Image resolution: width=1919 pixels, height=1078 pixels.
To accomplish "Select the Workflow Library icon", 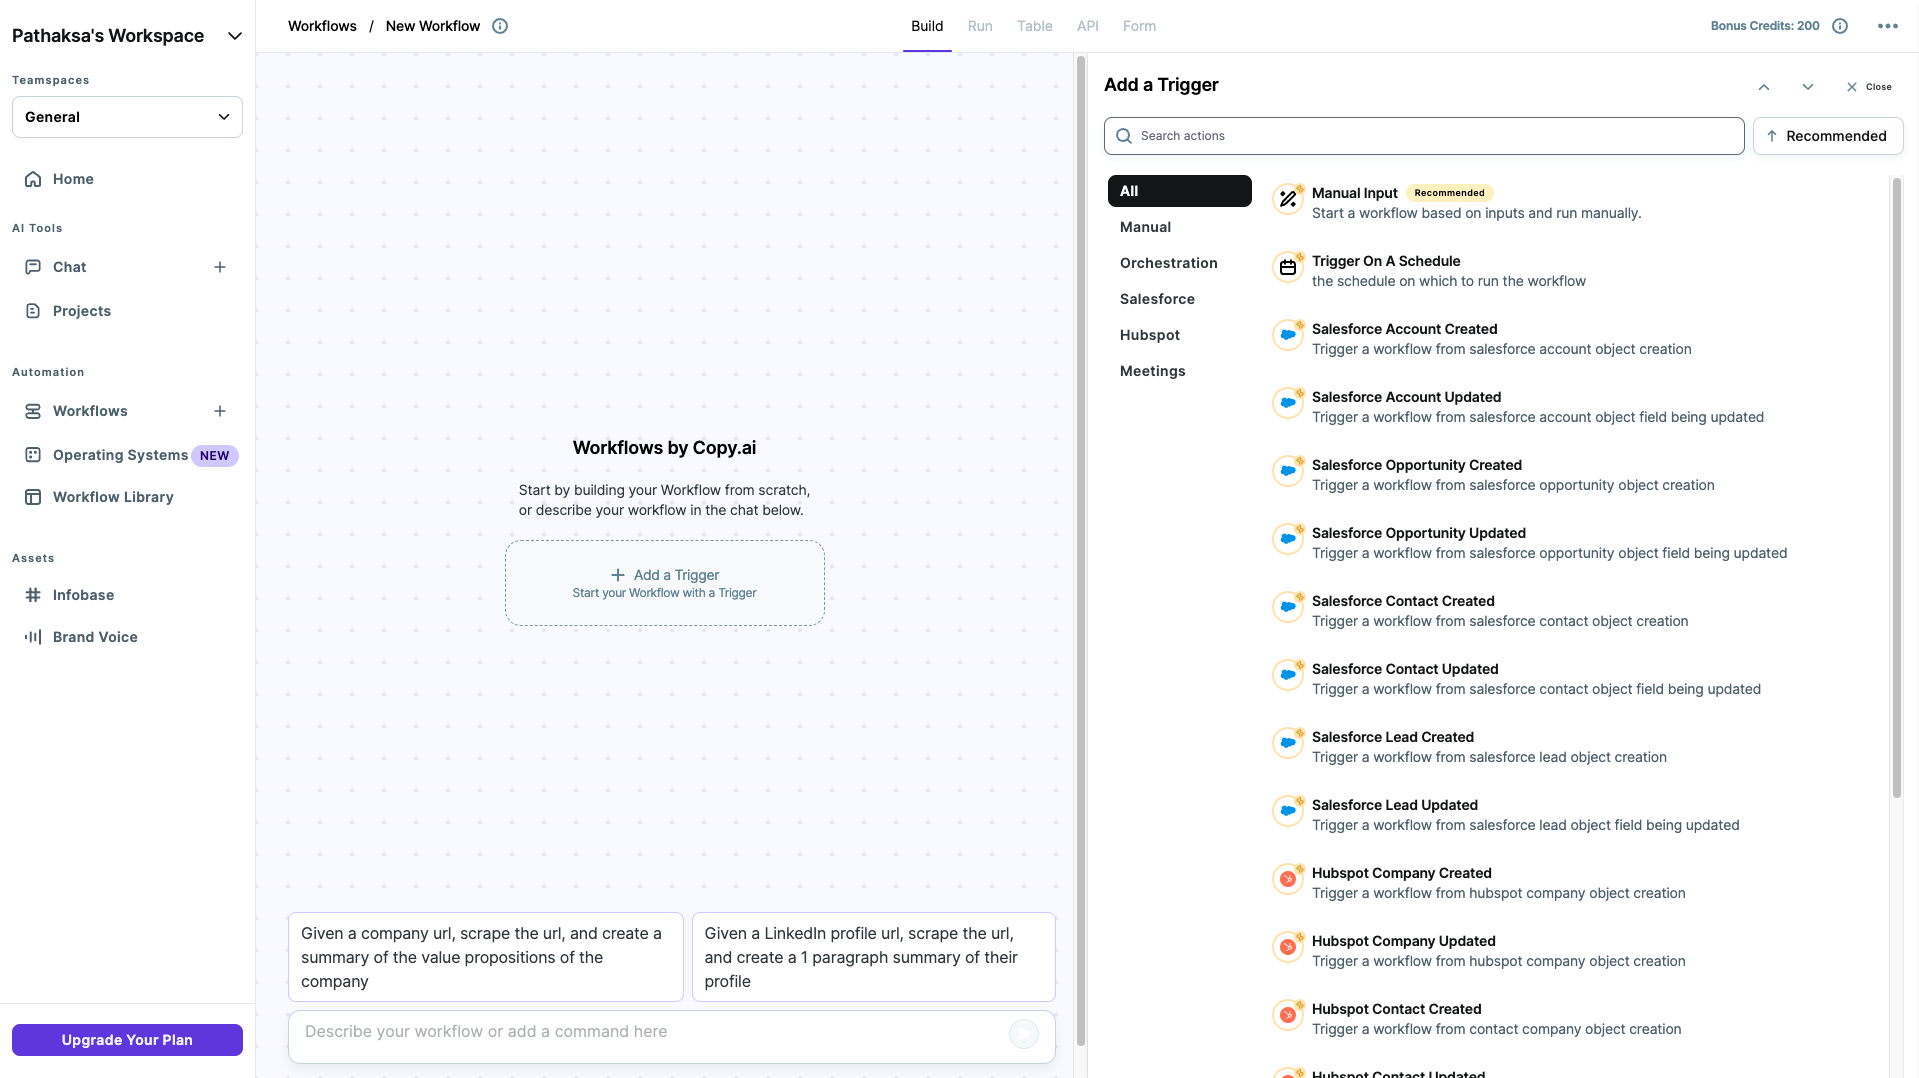I will point(34,497).
